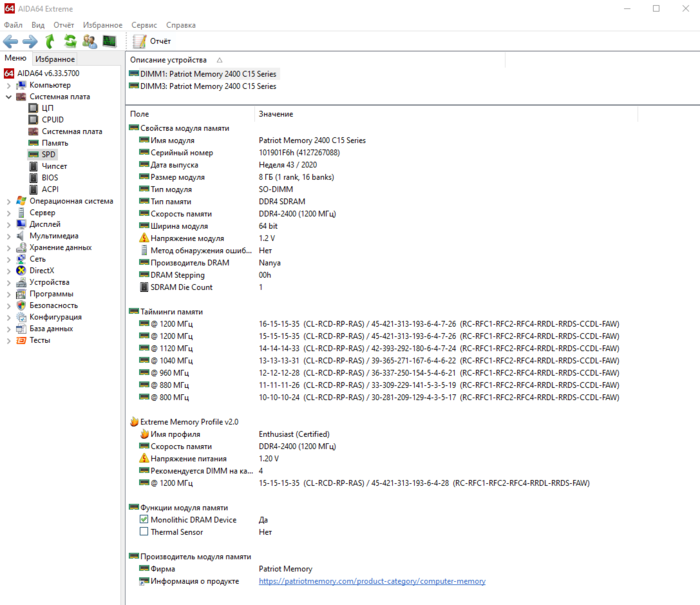Expand the Компьютер tree node

(8, 85)
